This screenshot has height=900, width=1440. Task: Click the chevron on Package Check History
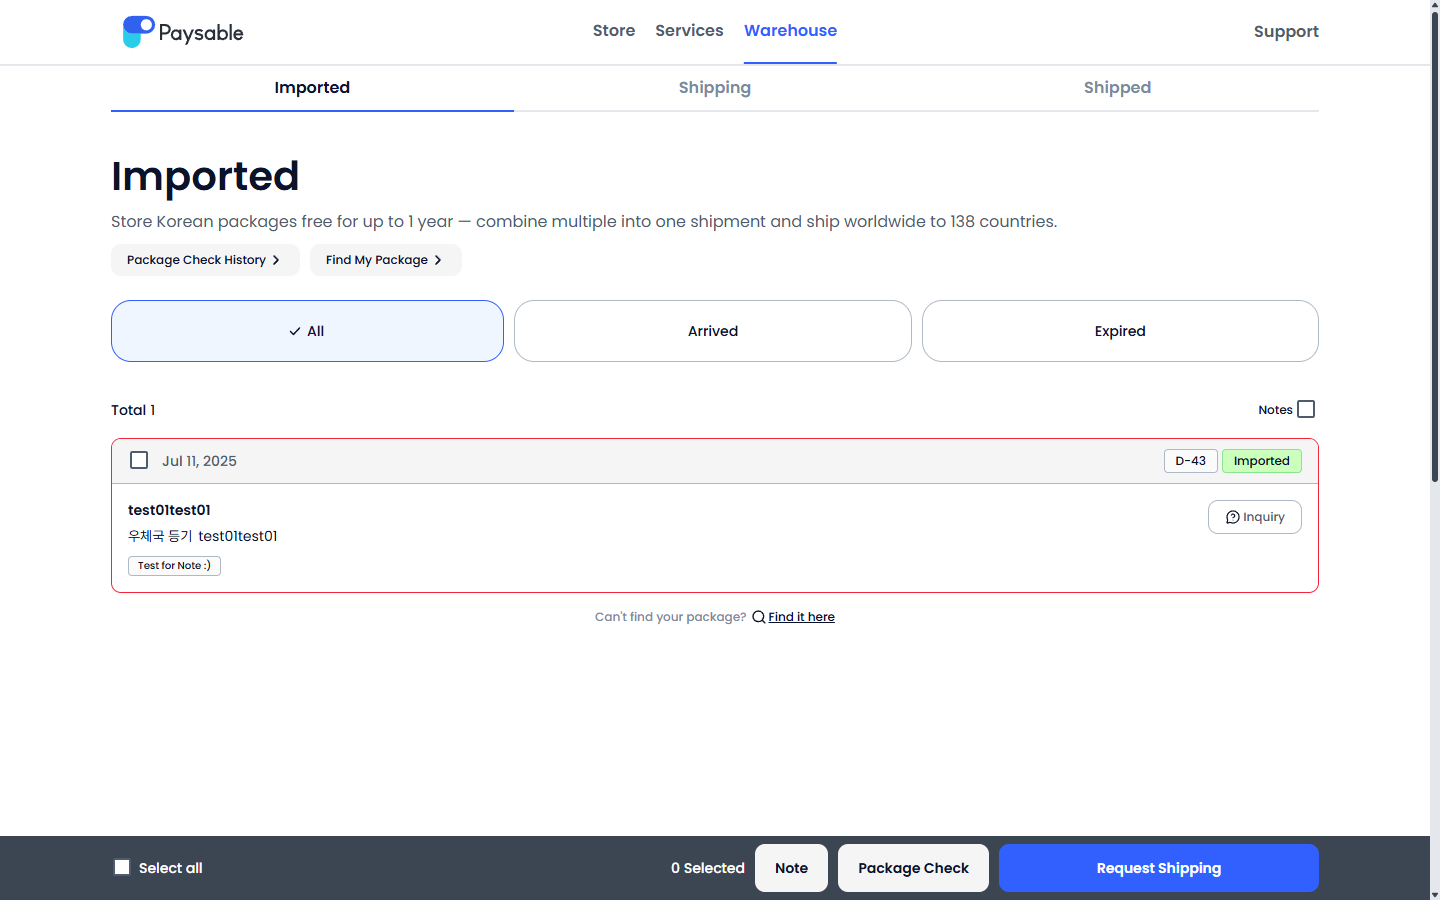pyautogui.click(x=276, y=260)
